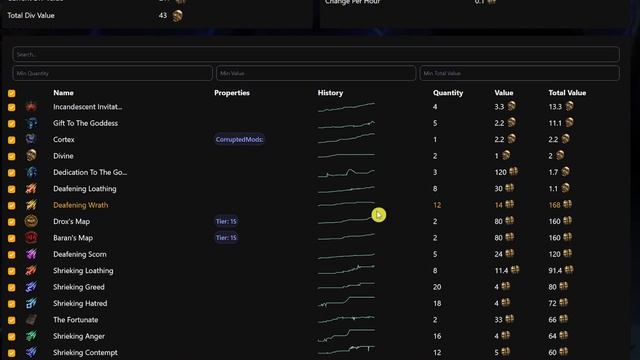Click the Deafening Loathing essence icon
This screenshot has width=640, height=360.
pos(31,188)
